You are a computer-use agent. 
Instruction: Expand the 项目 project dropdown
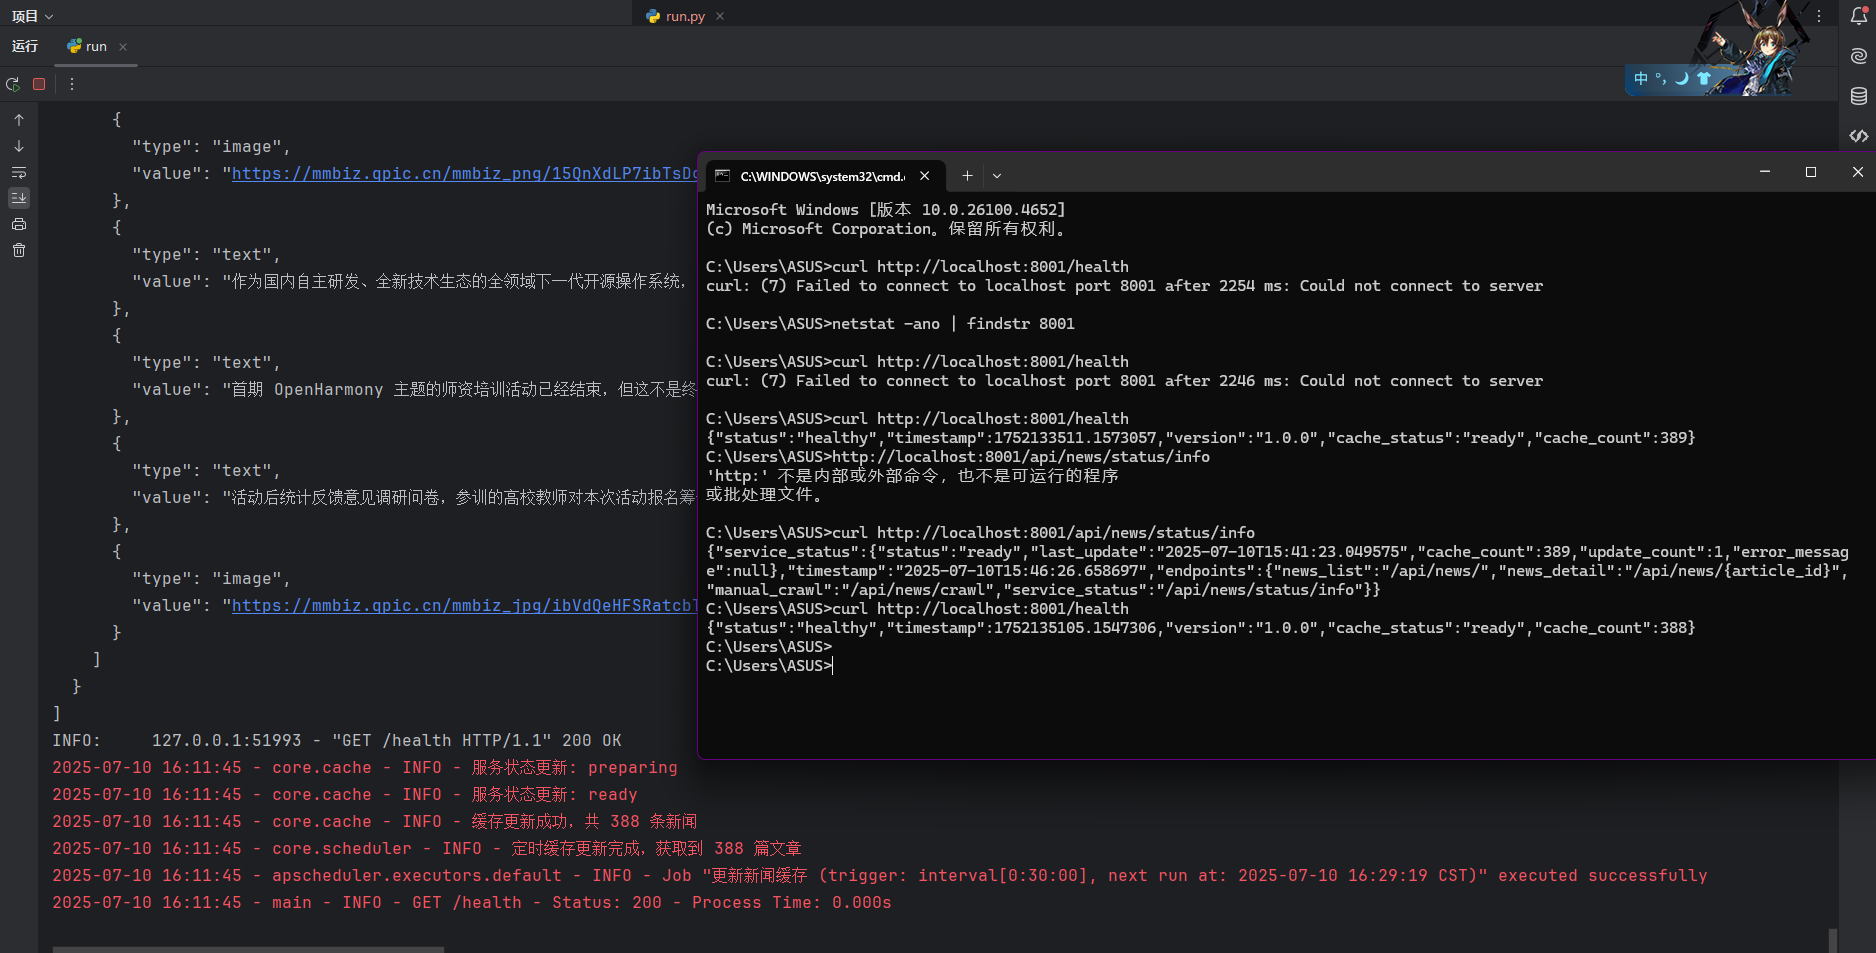32,16
